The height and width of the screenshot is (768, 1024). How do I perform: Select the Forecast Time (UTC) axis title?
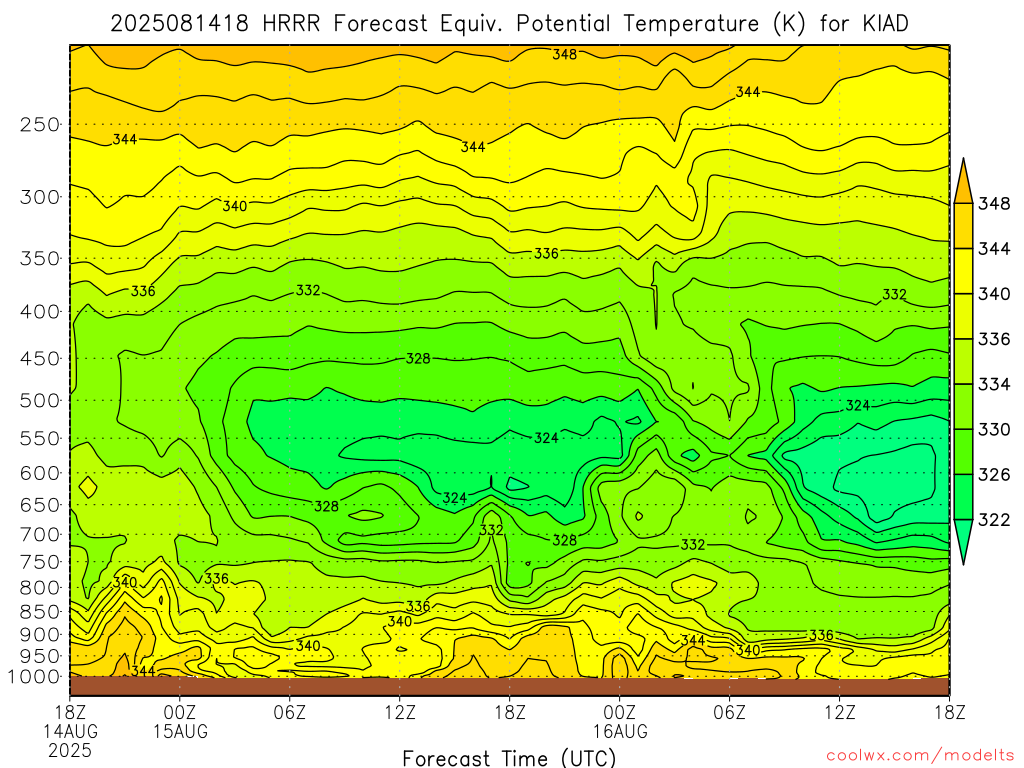[x=509, y=758]
